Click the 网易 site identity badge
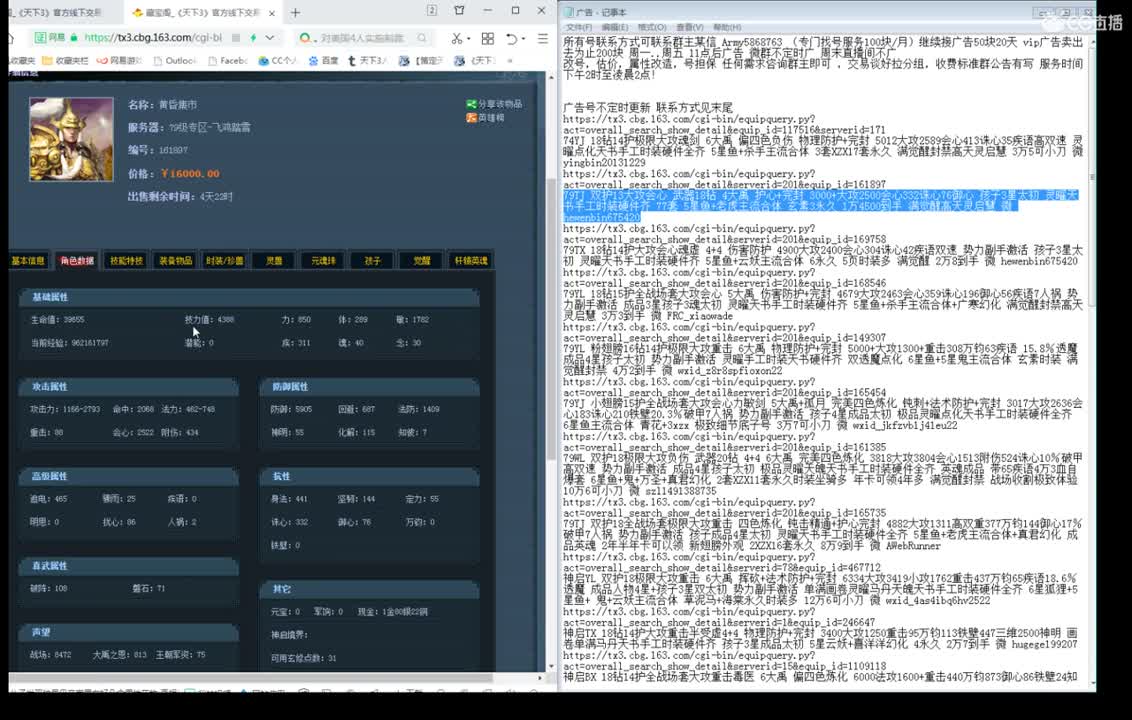The height and width of the screenshot is (720, 1132). pos(50,38)
